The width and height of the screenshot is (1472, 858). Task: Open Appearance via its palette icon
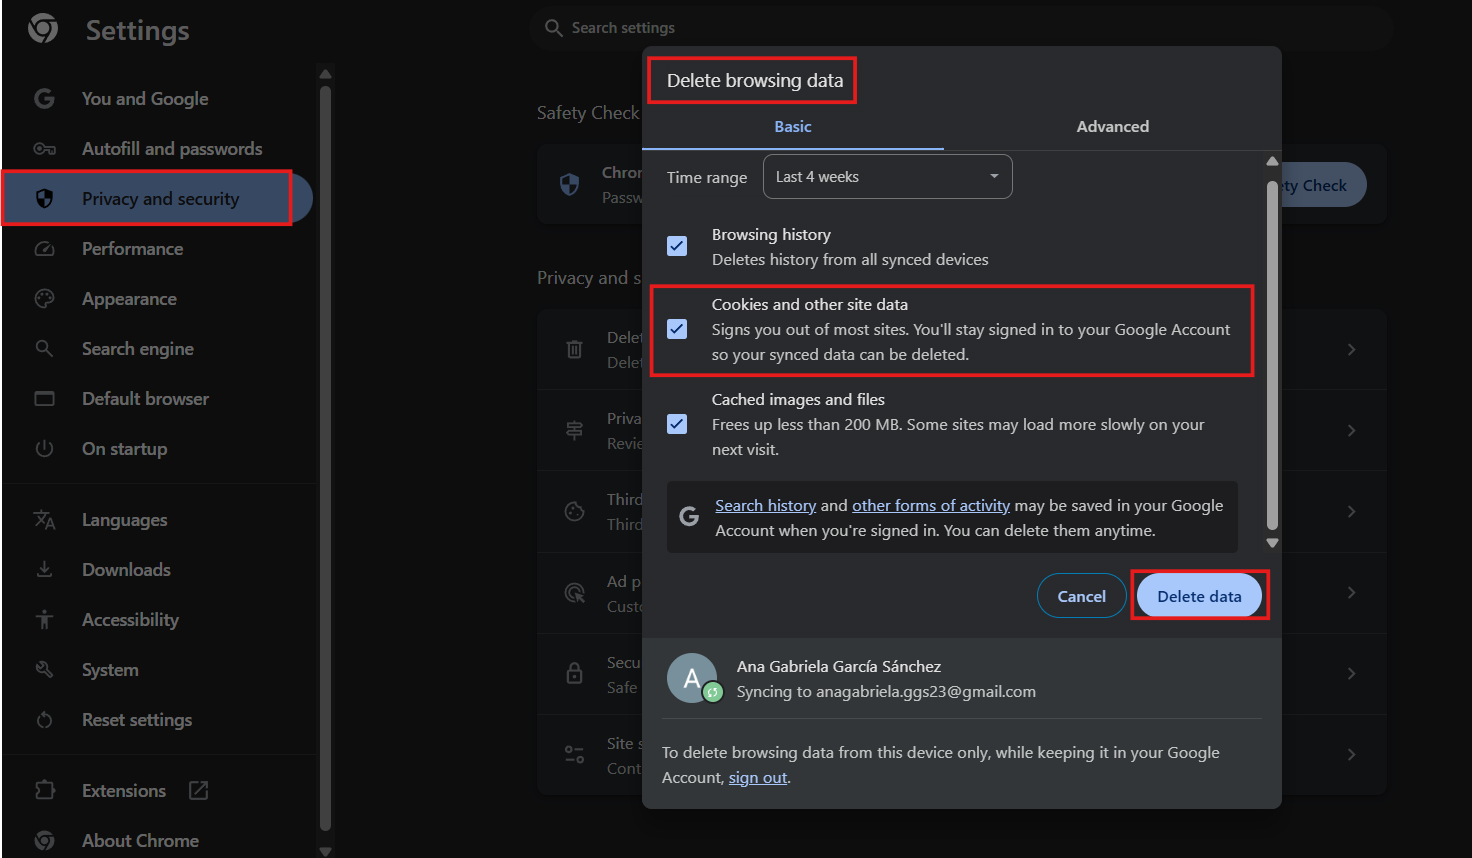pos(45,298)
